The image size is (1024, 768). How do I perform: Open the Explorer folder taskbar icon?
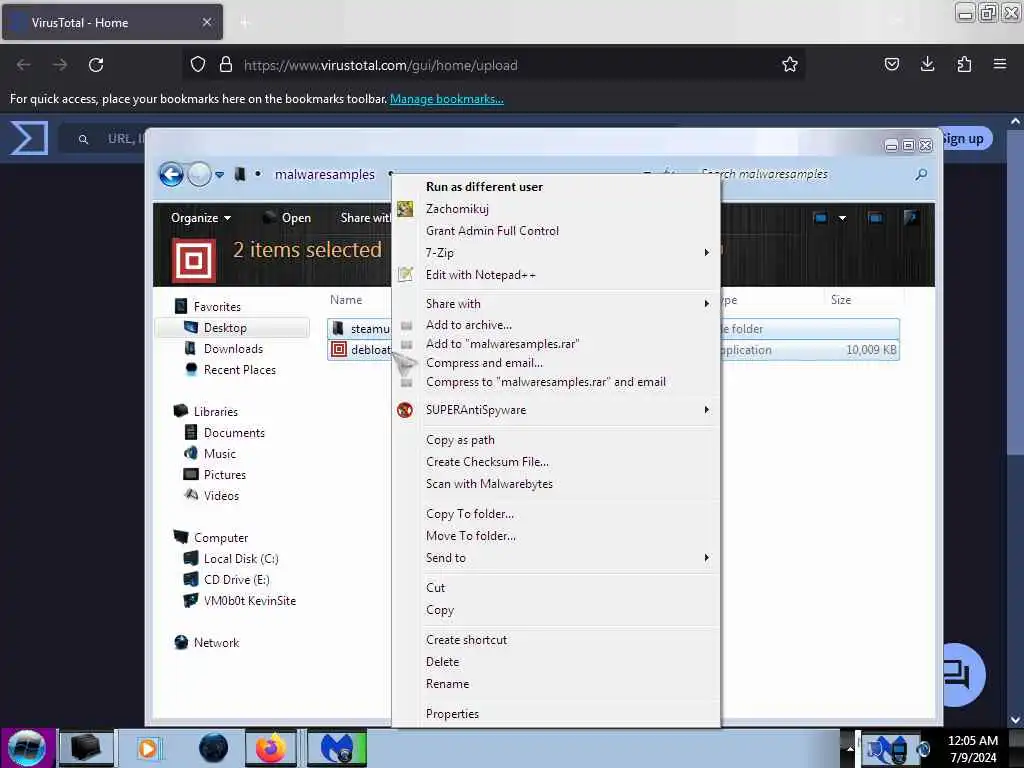point(86,748)
